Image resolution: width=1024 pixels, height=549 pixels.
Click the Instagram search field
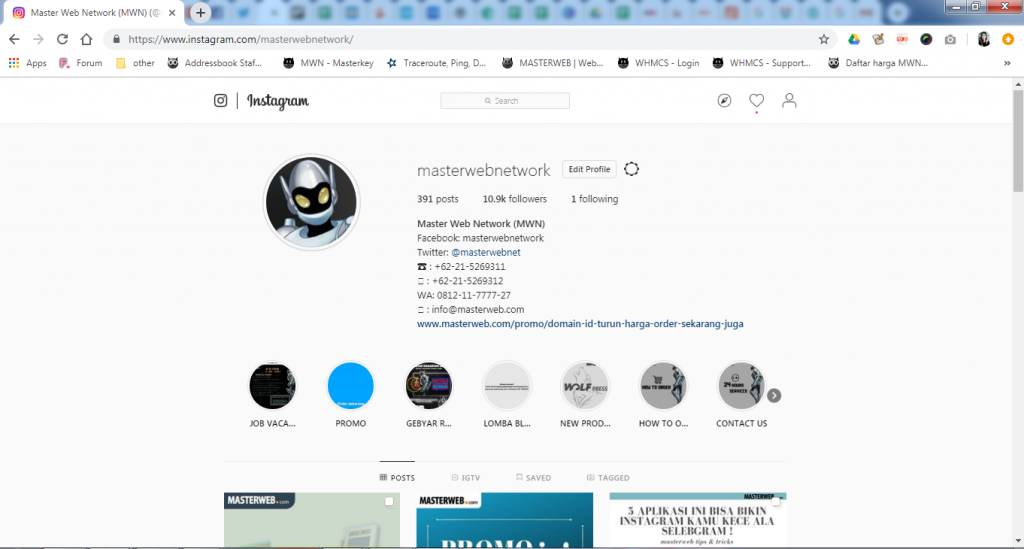pyautogui.click(x=505, y=101)
